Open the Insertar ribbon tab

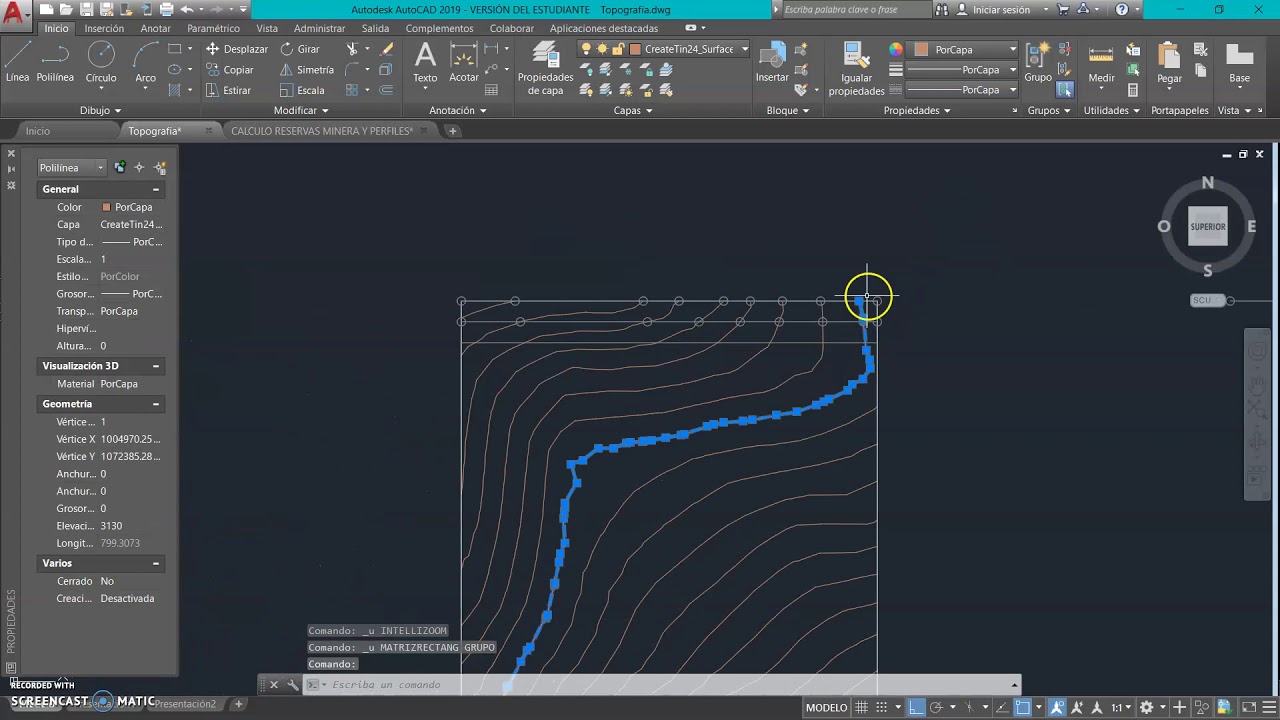click(x=104, y=29)
